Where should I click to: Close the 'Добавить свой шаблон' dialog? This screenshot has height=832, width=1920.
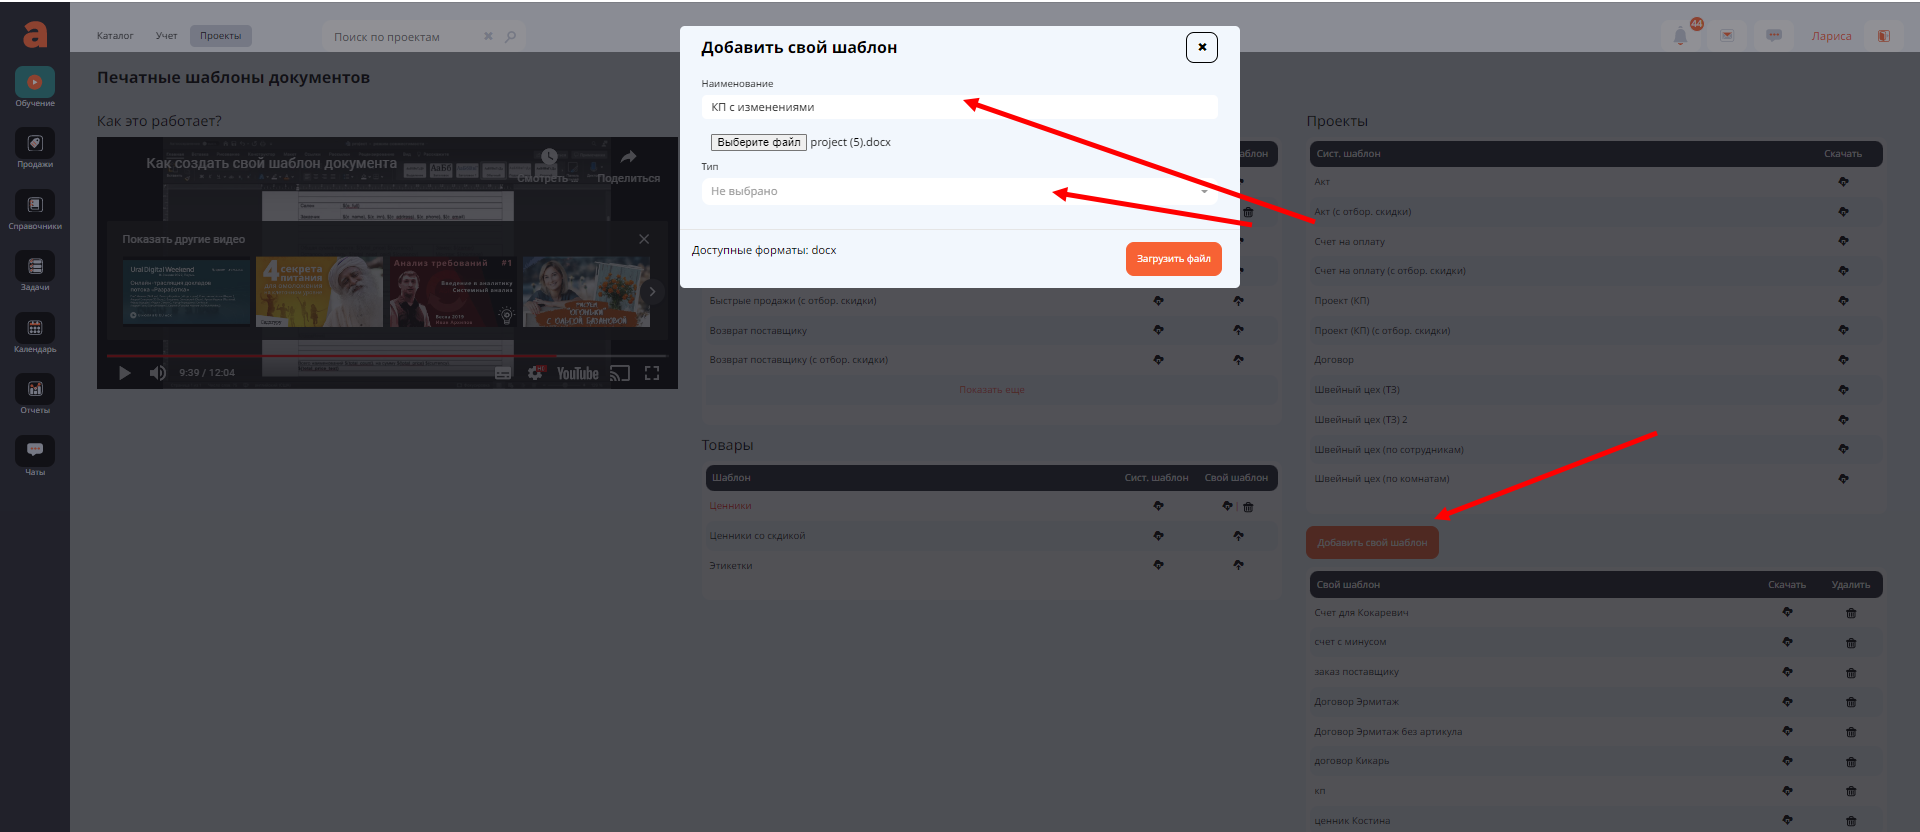1201,47
